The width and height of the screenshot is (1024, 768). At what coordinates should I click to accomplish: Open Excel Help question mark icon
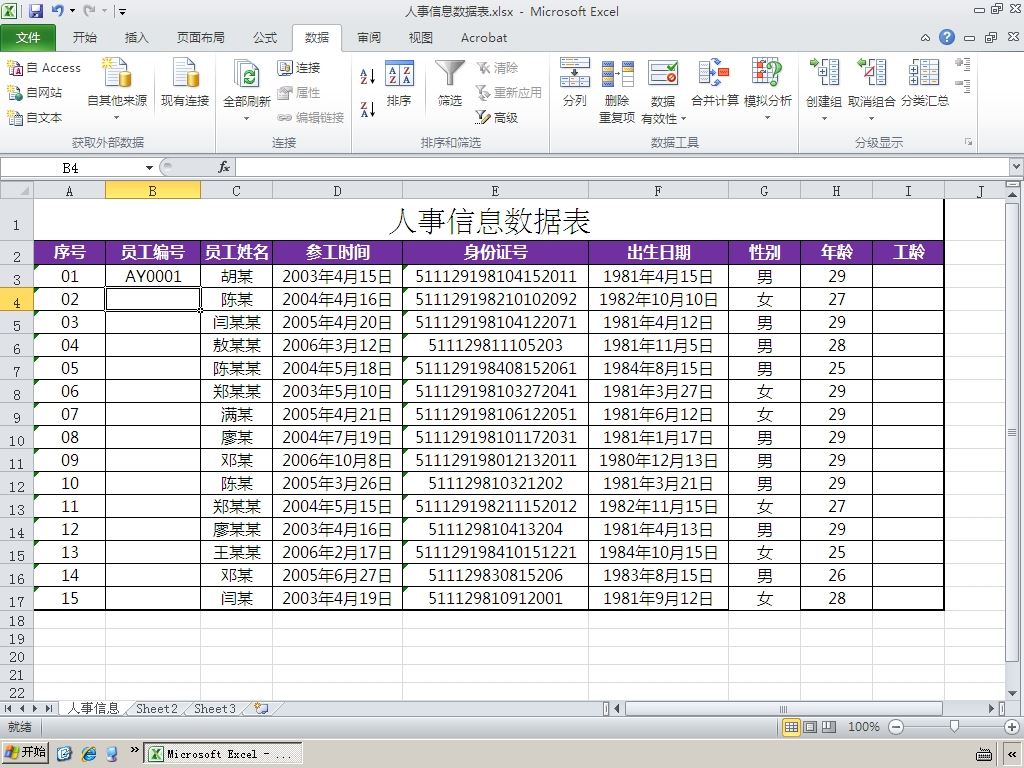point(947,37)
